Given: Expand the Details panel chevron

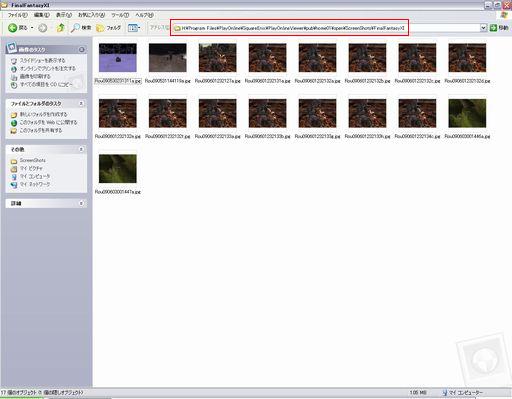Looking at the screenshot, I should [81, 203].
